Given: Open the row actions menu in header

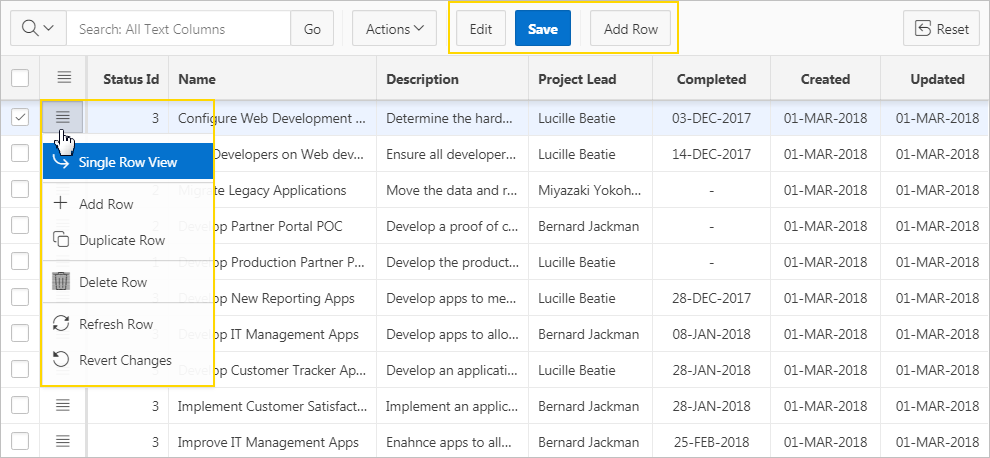Looking at the screenshot, I should [64, 78].
